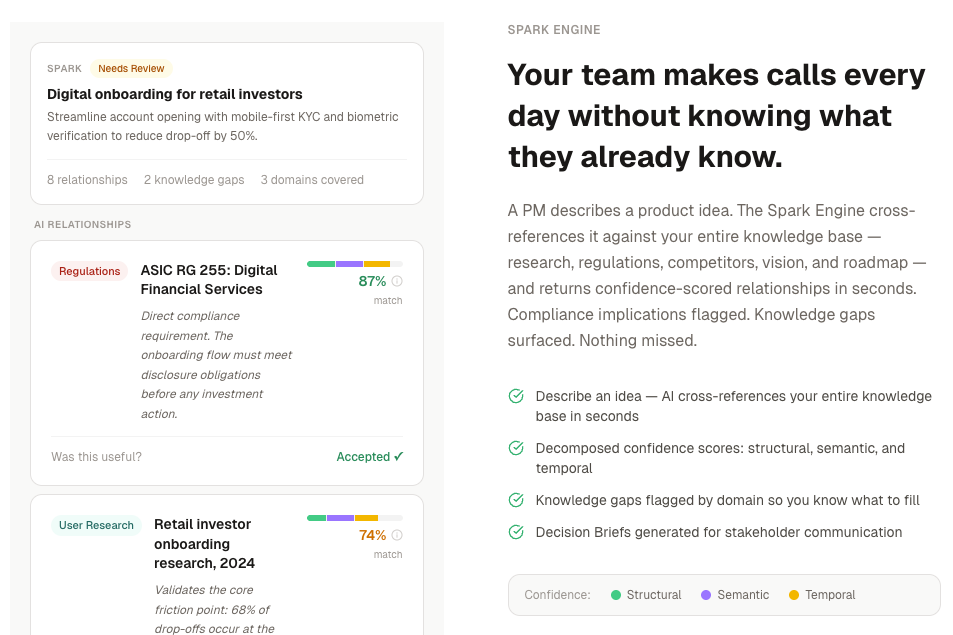Screen dimensions: 953x635
Task: Click the 'Semantic' legend label
Action: (743, 595)
